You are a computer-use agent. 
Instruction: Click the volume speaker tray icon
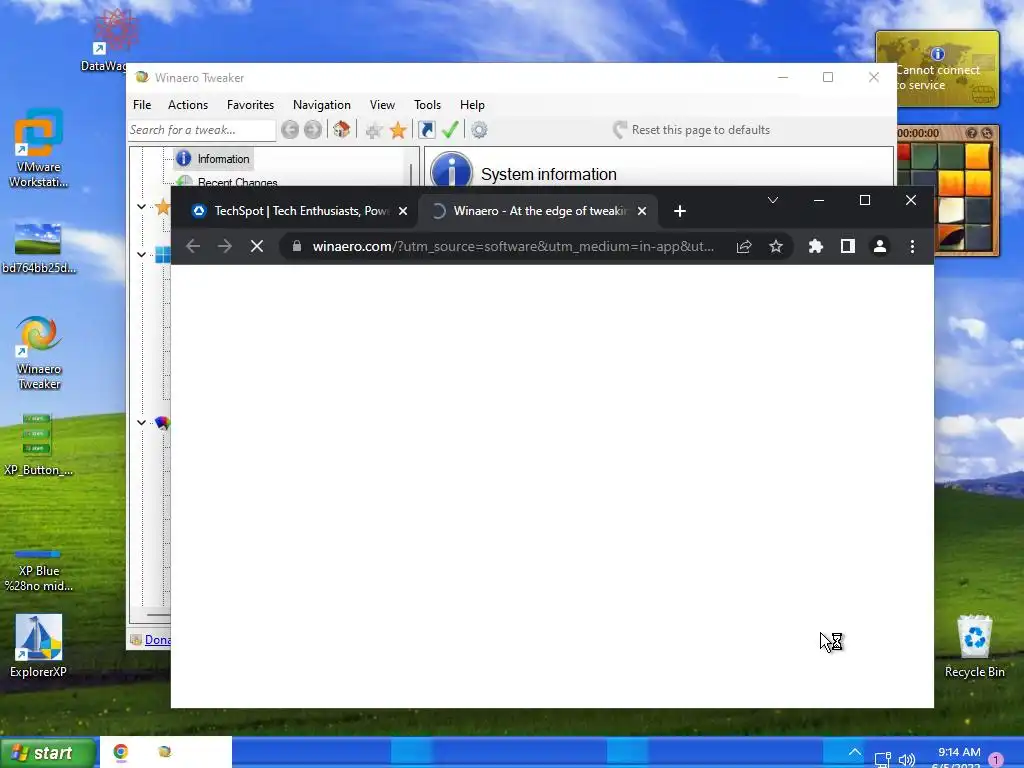pos(906,760)
